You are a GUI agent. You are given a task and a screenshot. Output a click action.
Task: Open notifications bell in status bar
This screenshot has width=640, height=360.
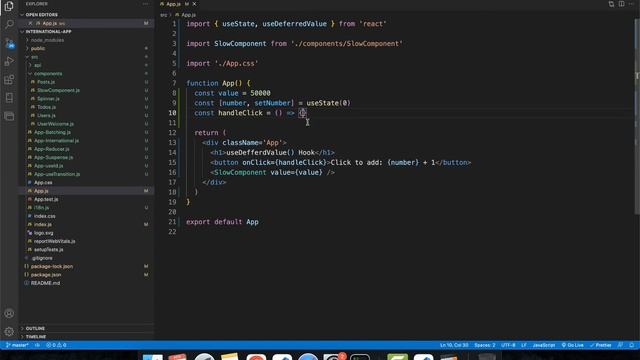[x=631, y=345]
